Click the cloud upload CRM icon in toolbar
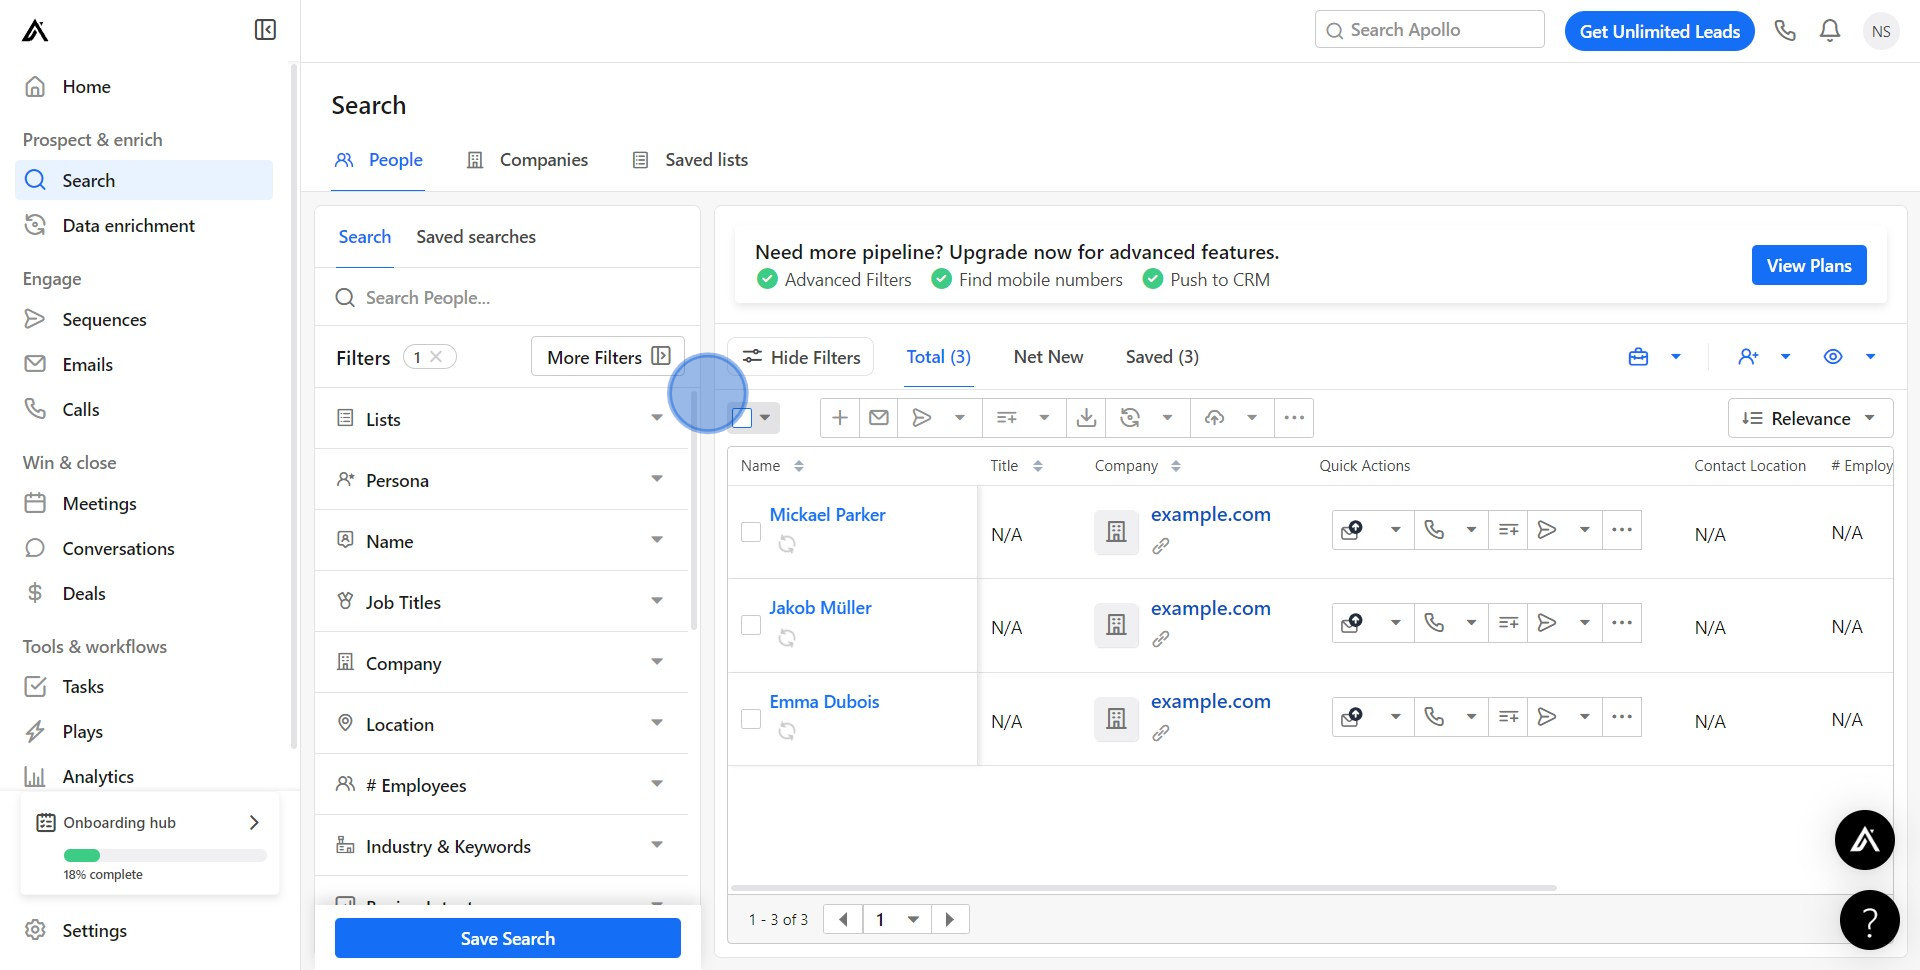This screenshot has width=1920, height=970. [x=1214, y=418]
